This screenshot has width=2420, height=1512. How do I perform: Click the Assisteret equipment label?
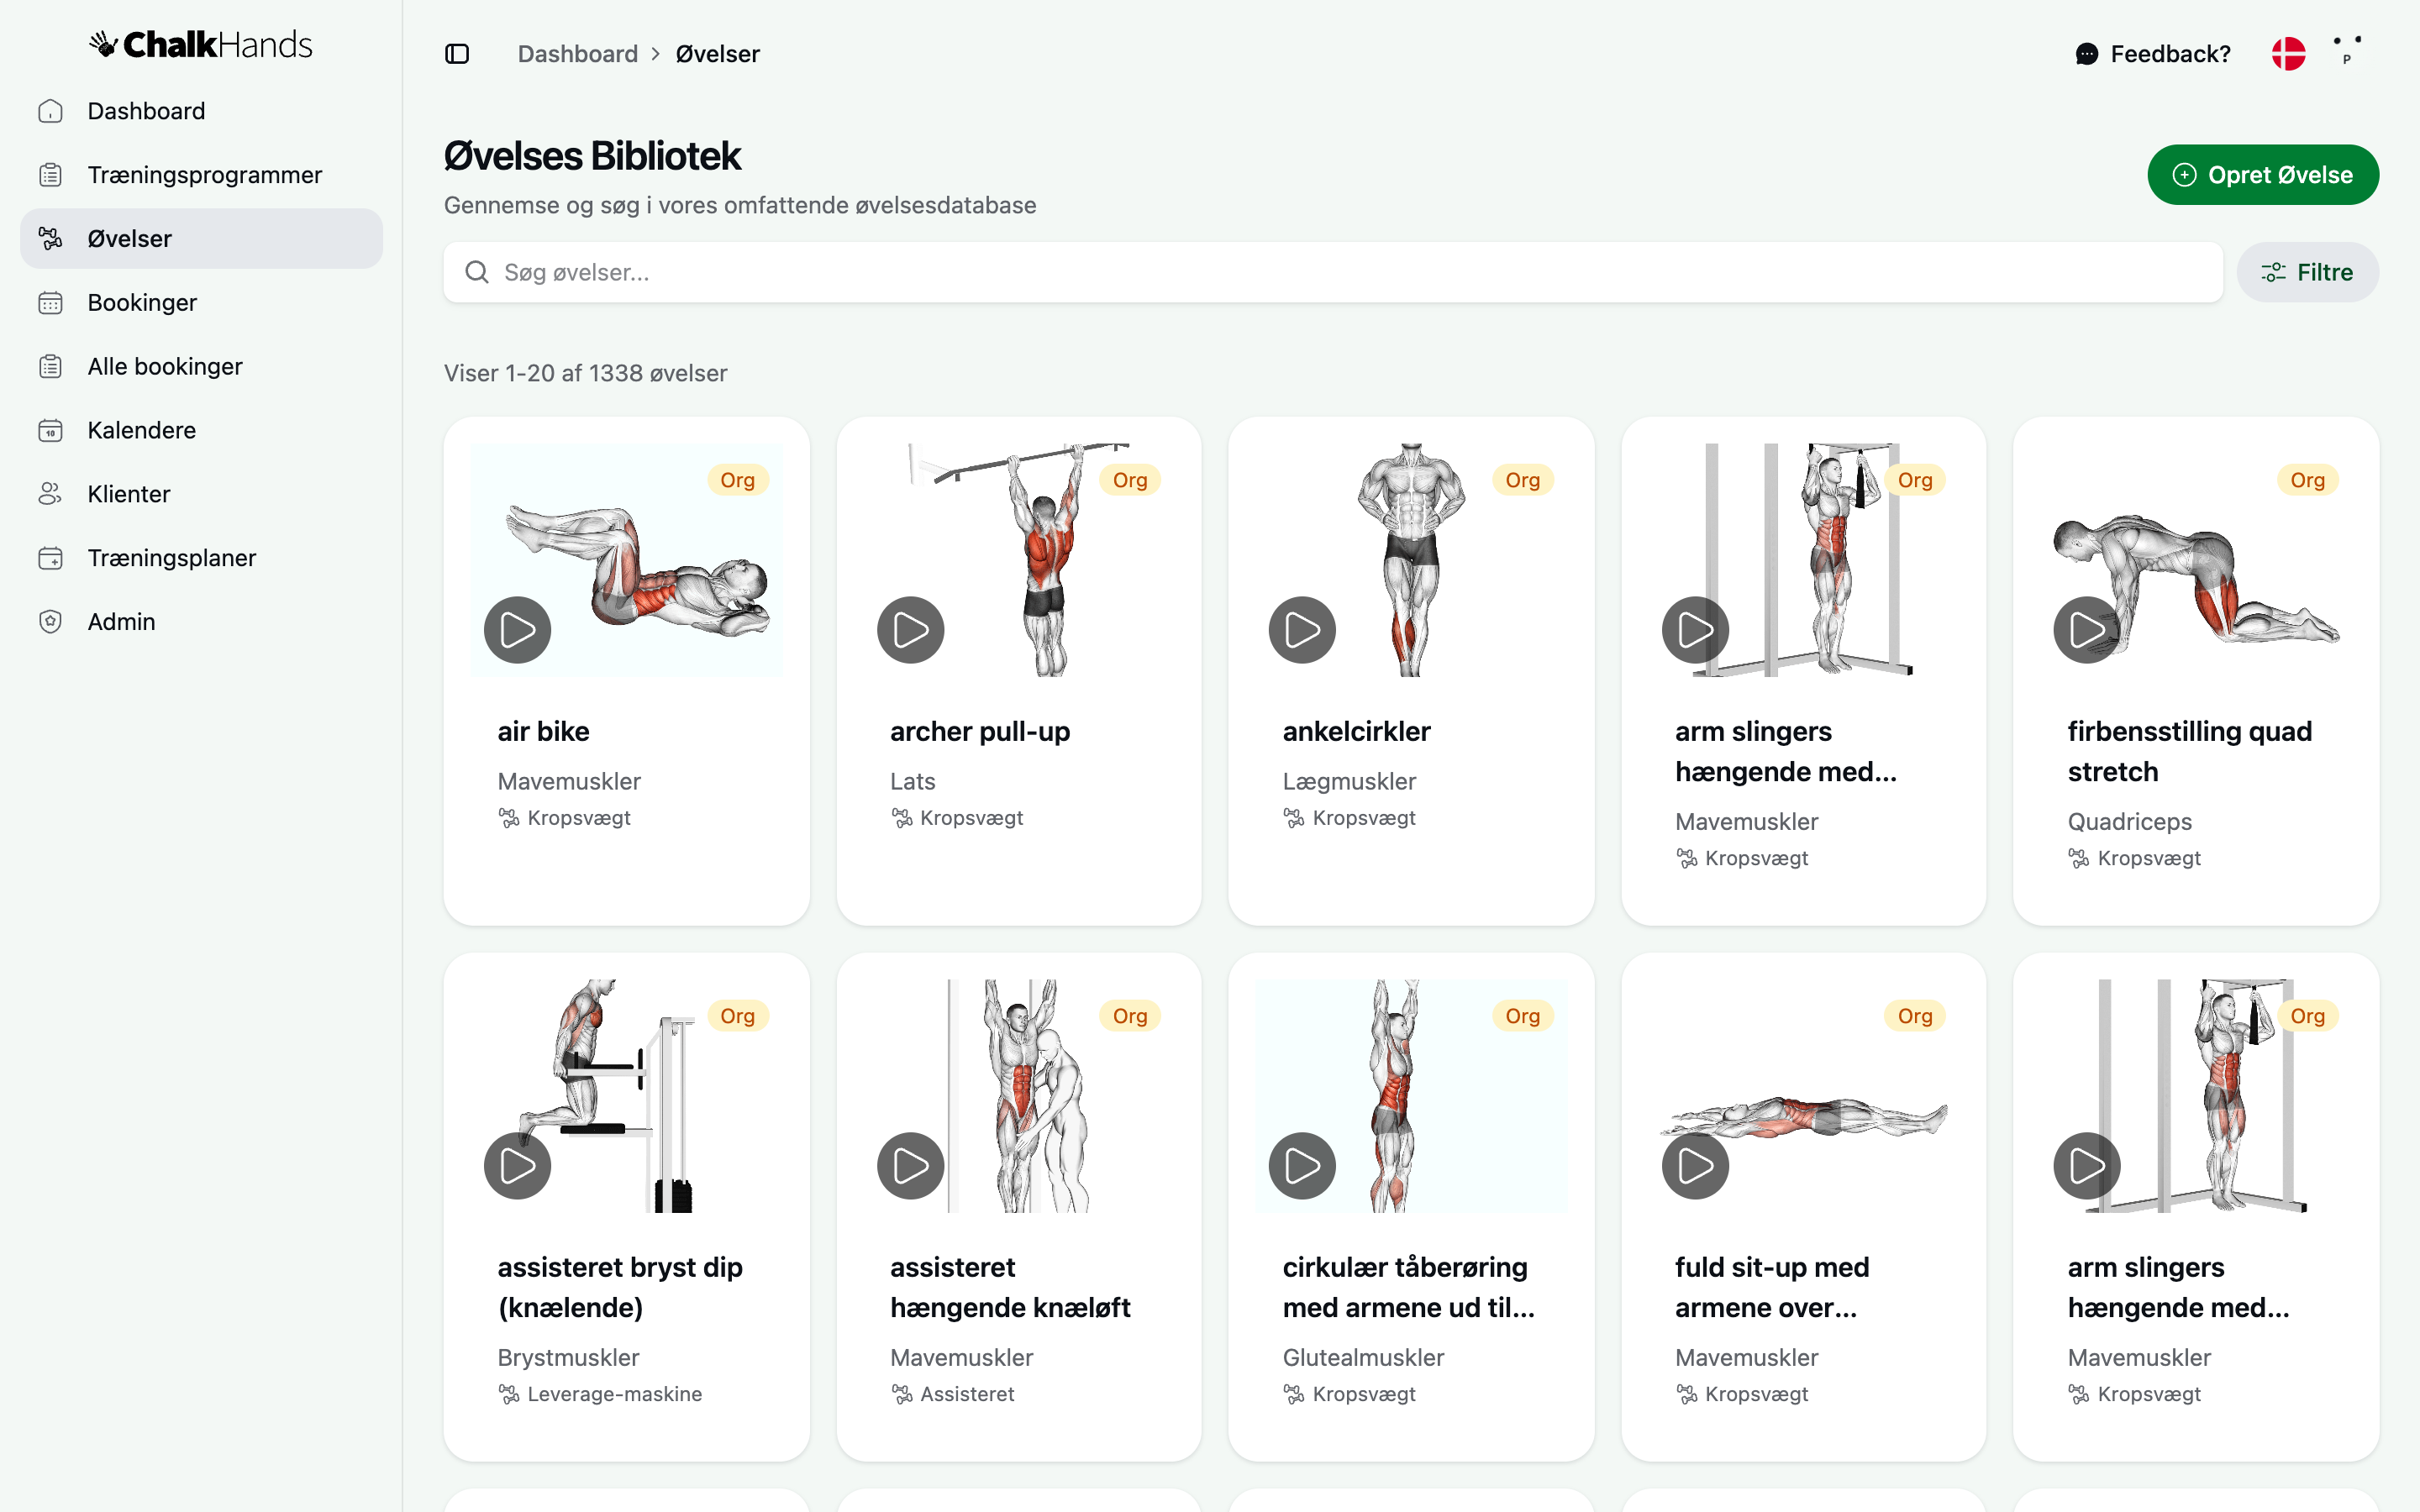pos(967,1394)
